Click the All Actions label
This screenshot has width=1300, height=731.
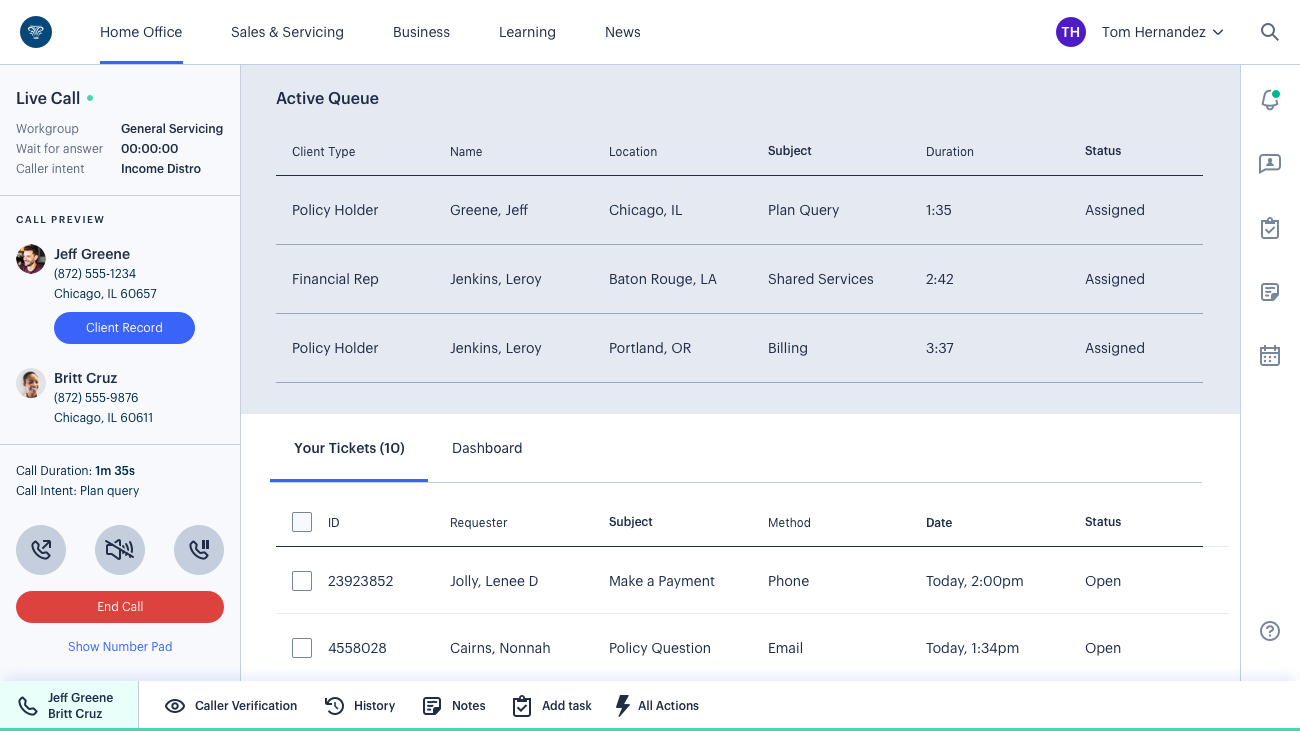click(x=668, y=706)
